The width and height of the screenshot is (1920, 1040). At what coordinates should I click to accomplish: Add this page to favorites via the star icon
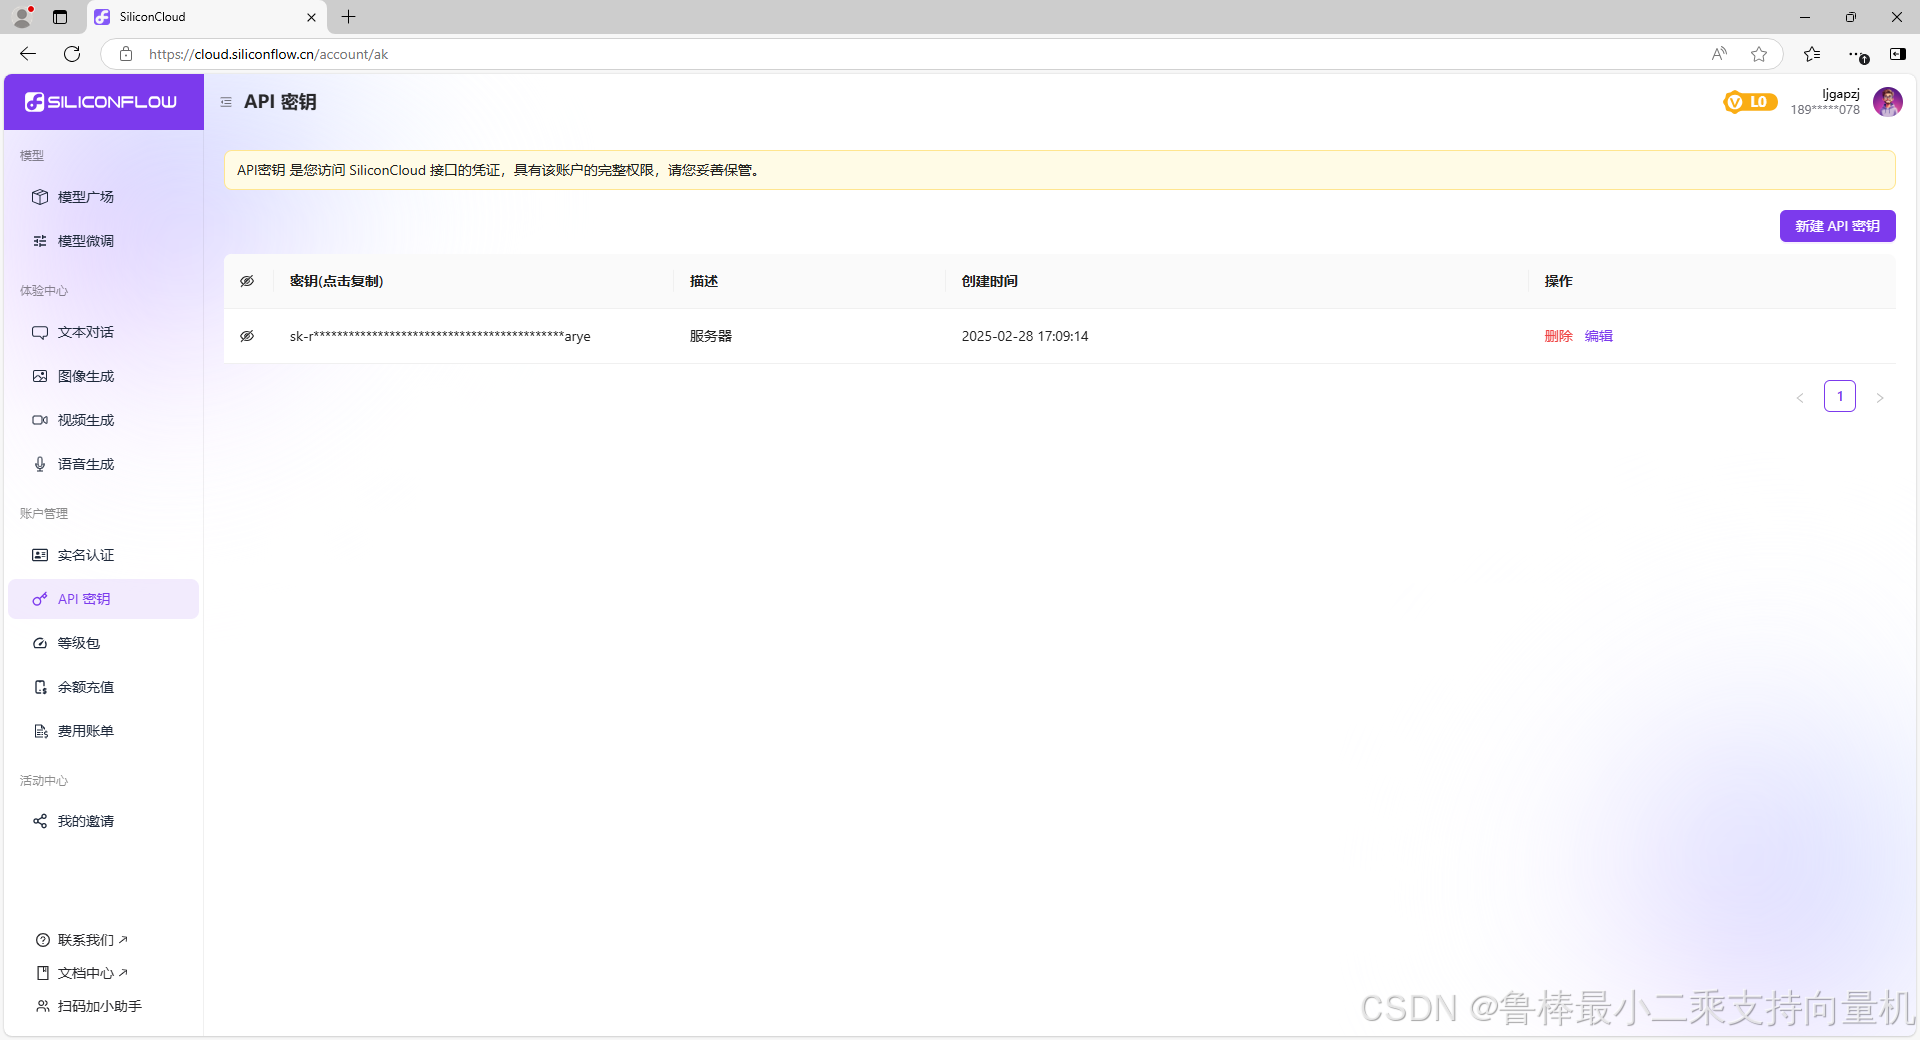click(x=1759, y=54)
